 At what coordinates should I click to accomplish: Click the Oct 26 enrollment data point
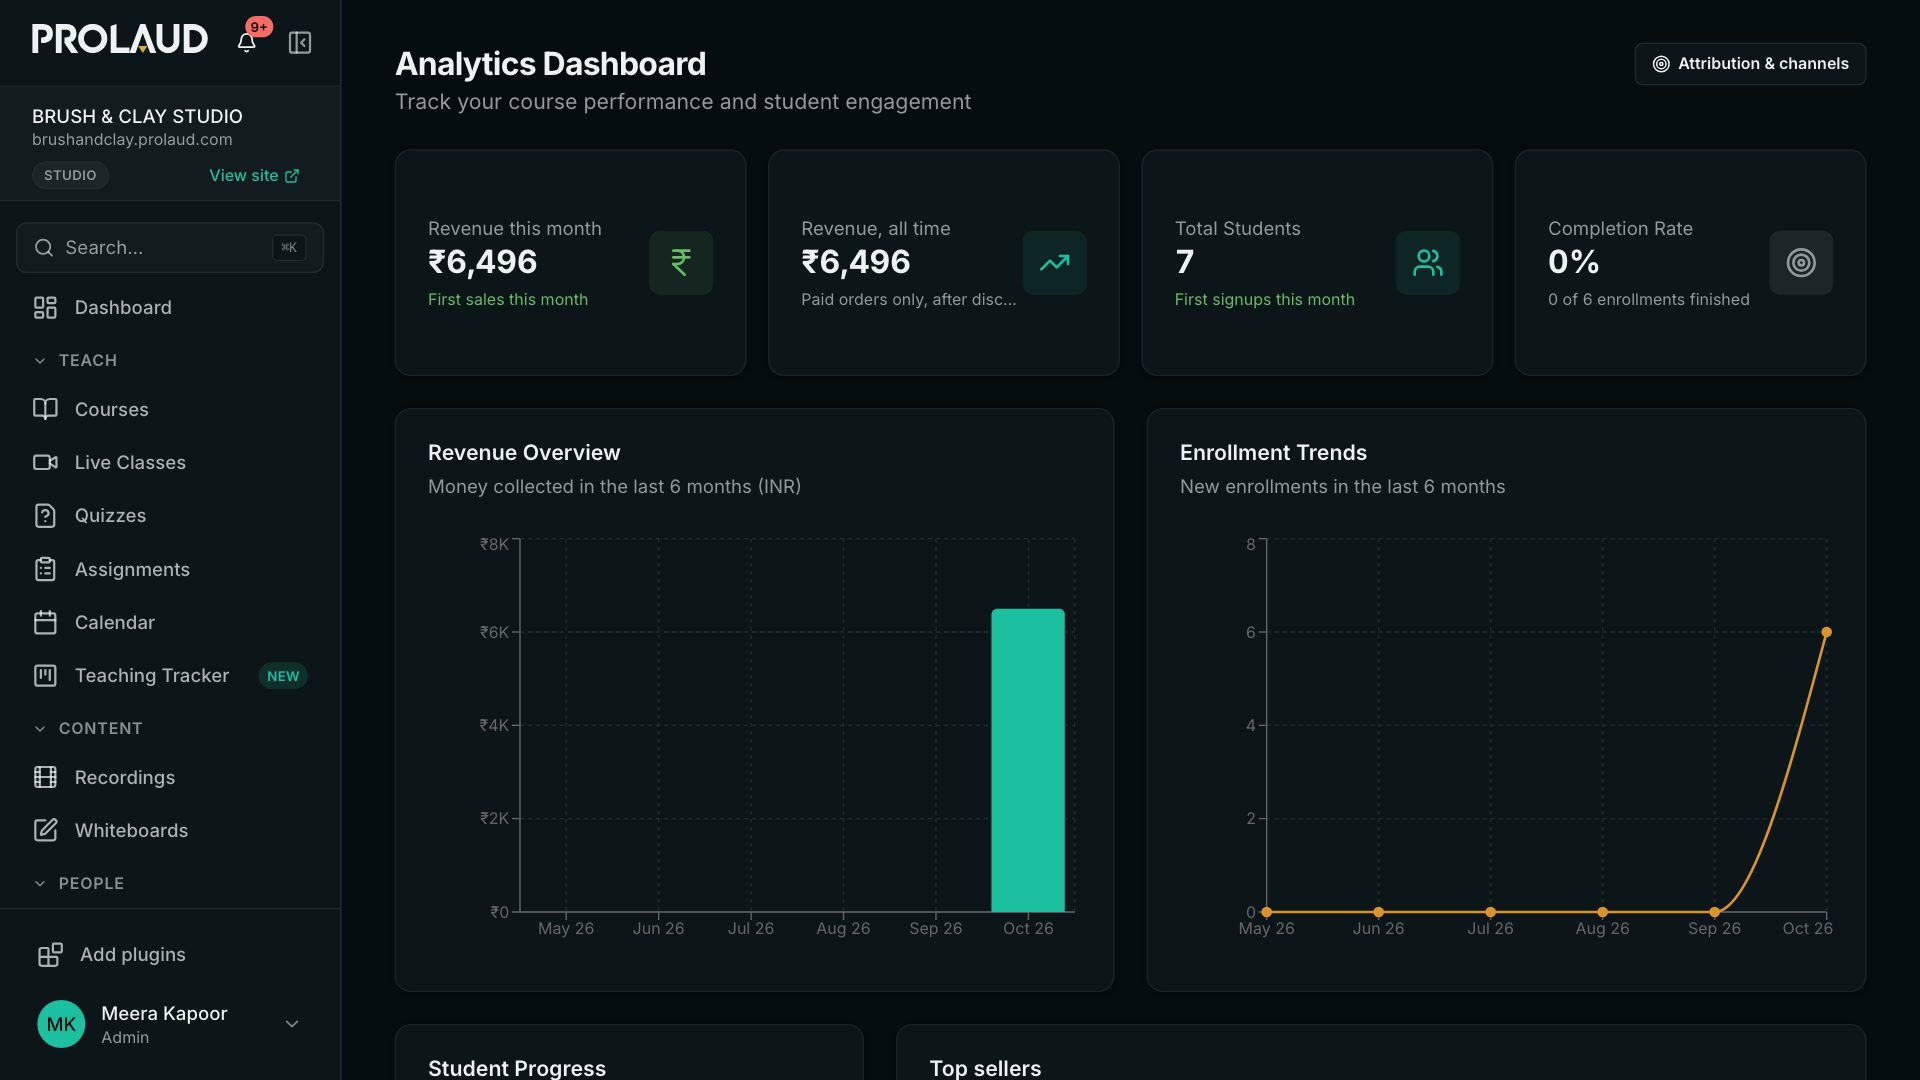(x=1826, y=632)
